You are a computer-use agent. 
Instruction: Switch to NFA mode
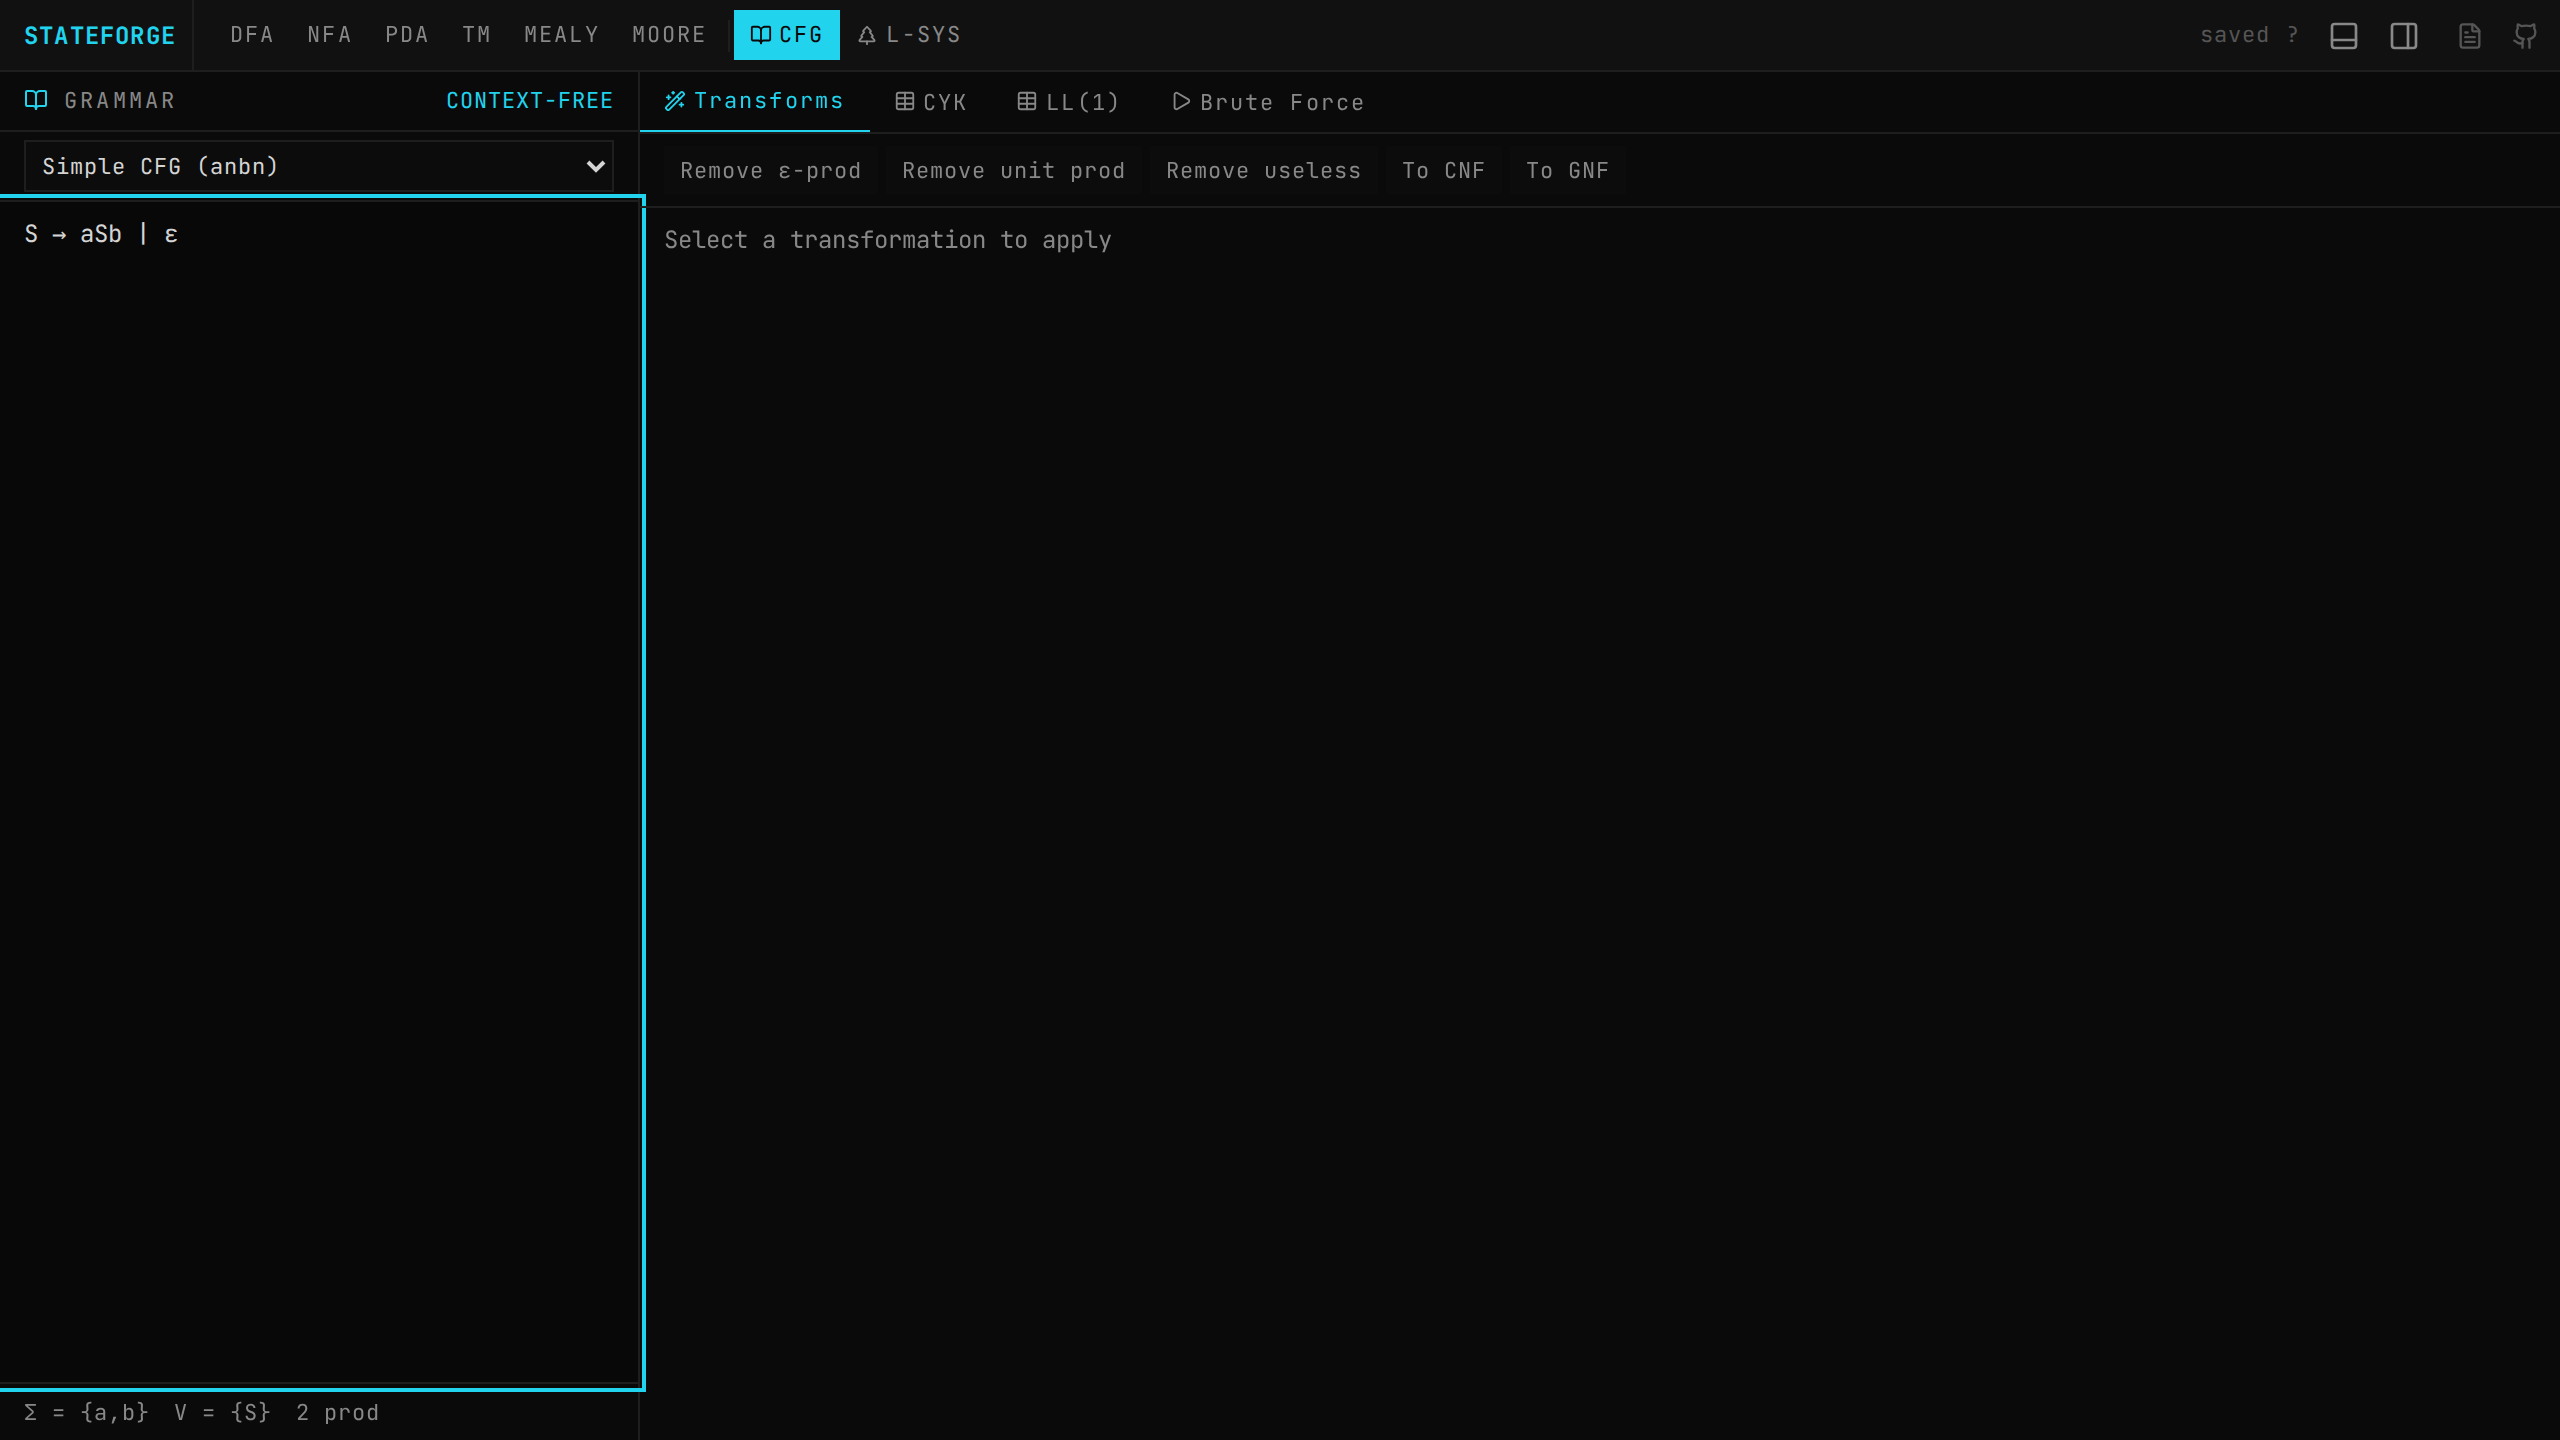click(328, 34)
